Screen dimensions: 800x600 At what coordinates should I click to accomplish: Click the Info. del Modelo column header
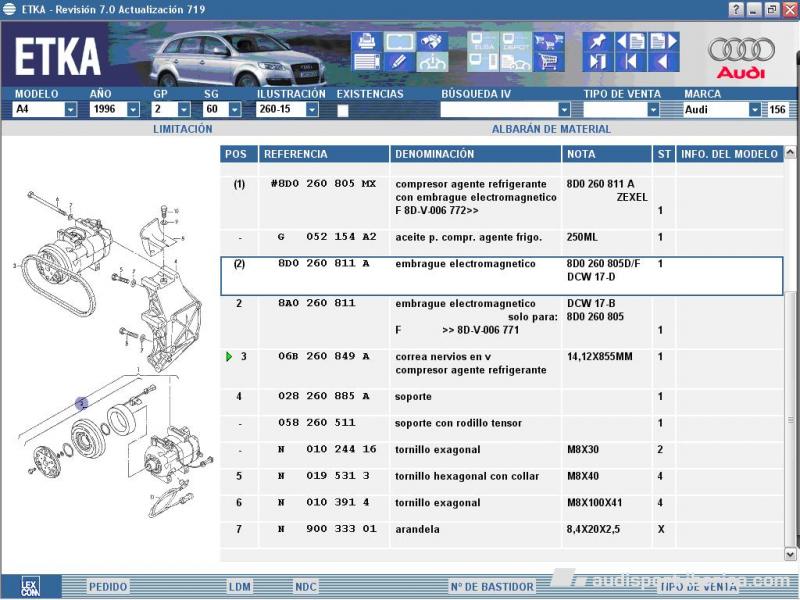(730, 154)
